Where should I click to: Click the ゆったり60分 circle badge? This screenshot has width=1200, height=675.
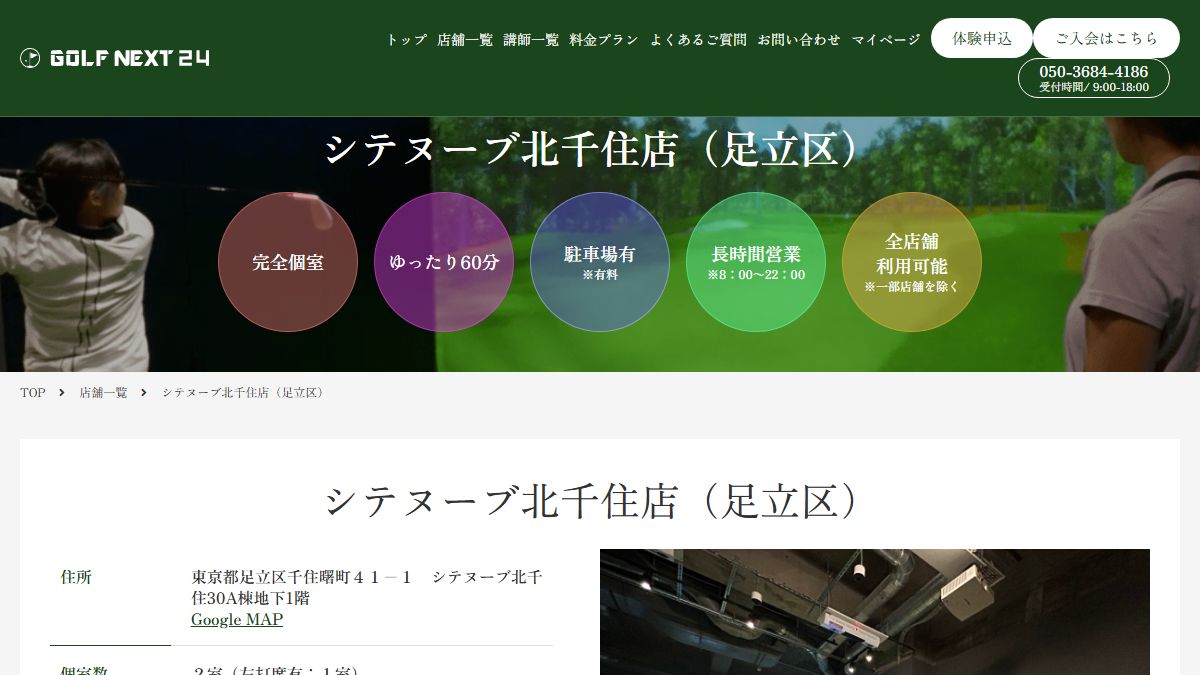click(x=444, y=262)
